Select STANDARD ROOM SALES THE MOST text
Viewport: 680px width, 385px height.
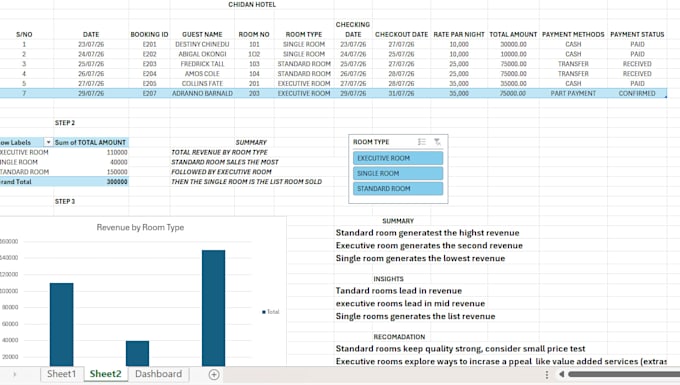tap(225, 162)
